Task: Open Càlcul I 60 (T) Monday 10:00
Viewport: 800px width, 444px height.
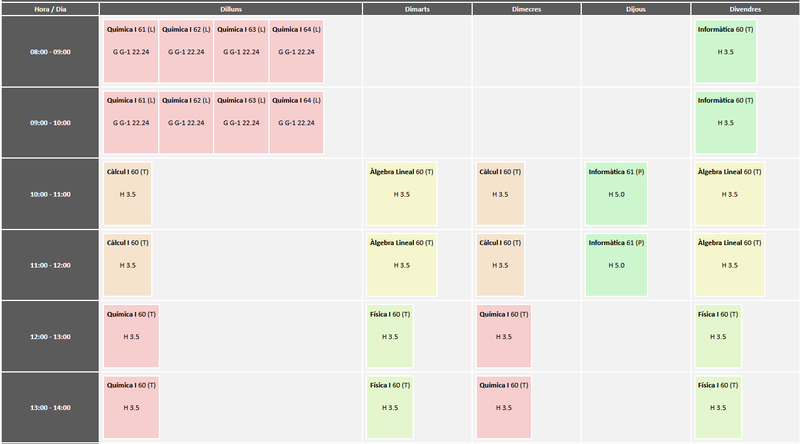Action: tap(128, 193)
